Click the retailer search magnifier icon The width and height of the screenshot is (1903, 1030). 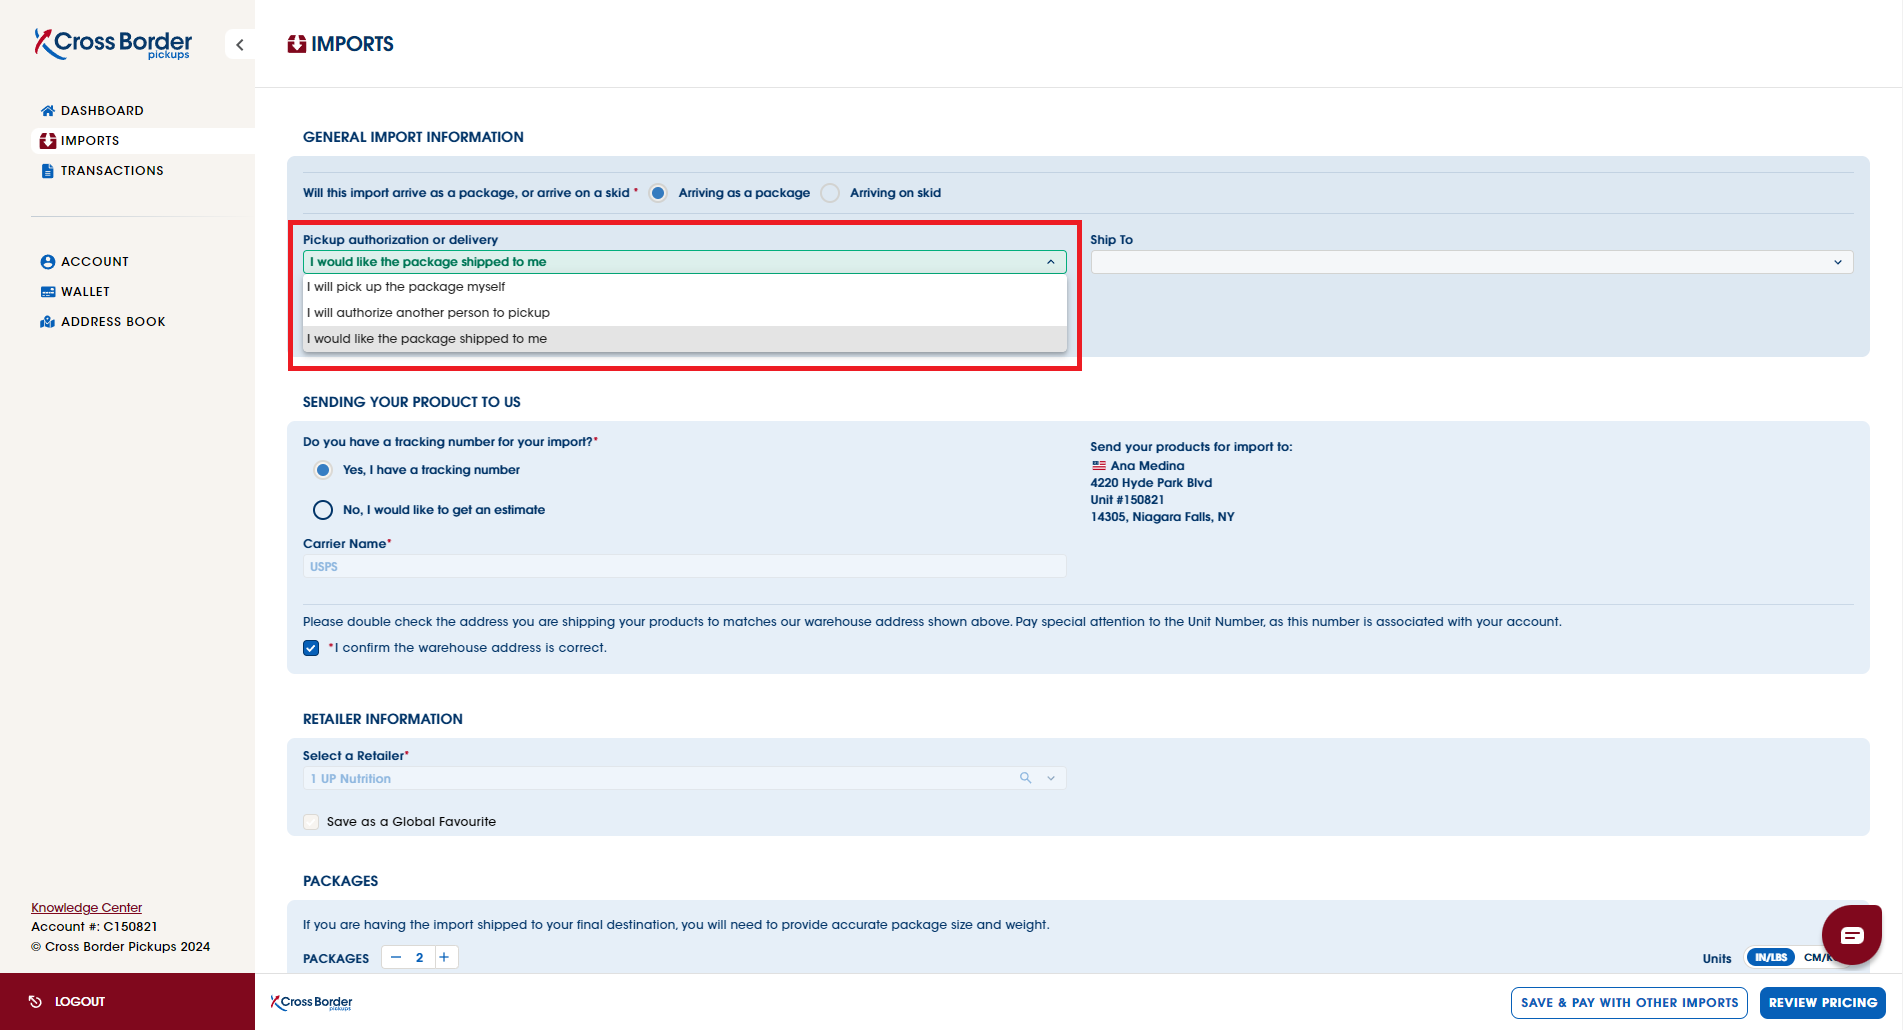click(x=1025, y=778)
